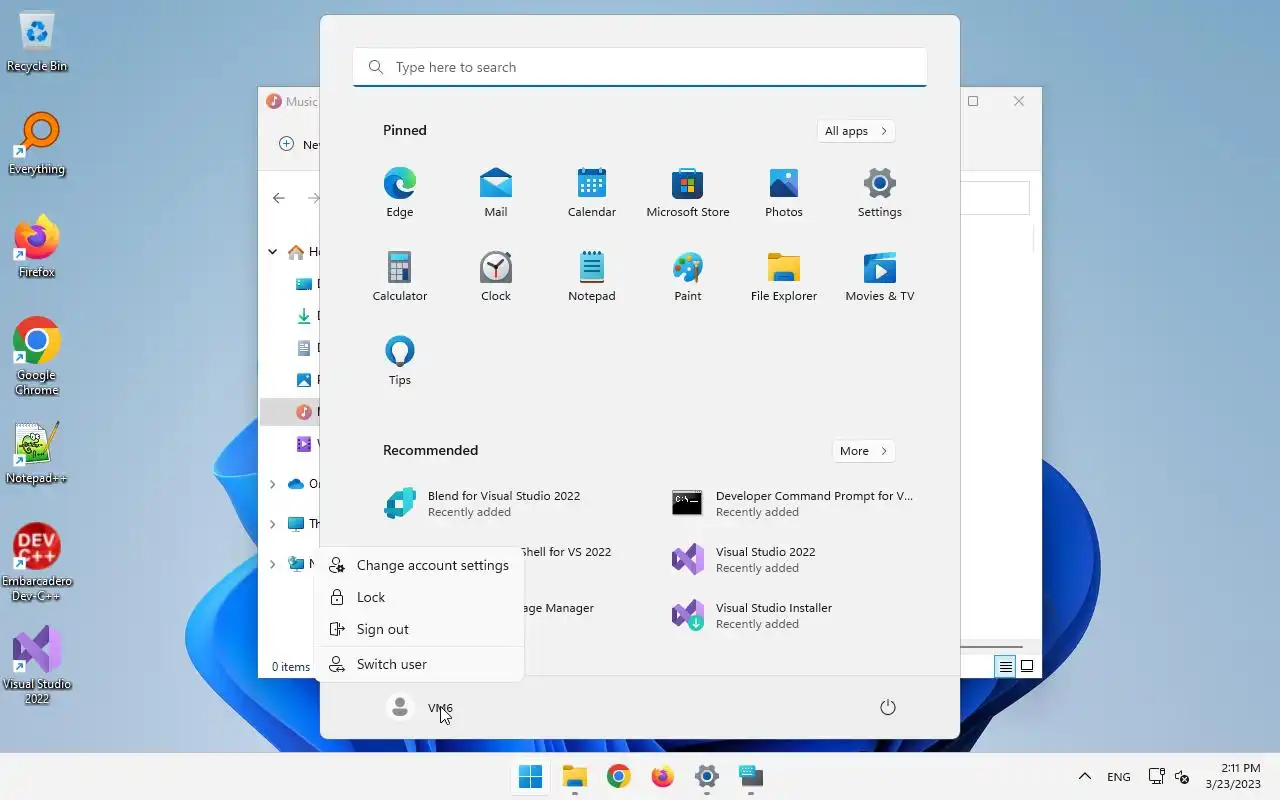Open Recycle Bin on desktop
The image size is (1280, 800).
[37, 42]
